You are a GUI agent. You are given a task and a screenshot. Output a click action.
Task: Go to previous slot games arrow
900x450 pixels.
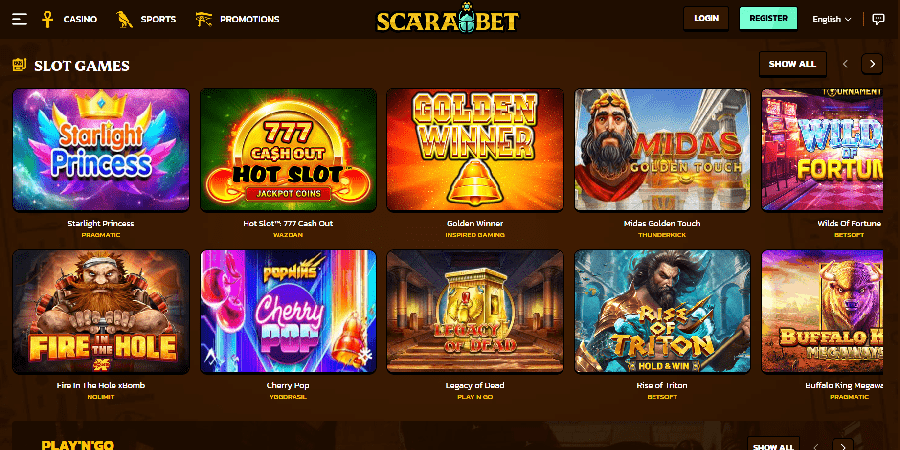(x=845, y=64)
